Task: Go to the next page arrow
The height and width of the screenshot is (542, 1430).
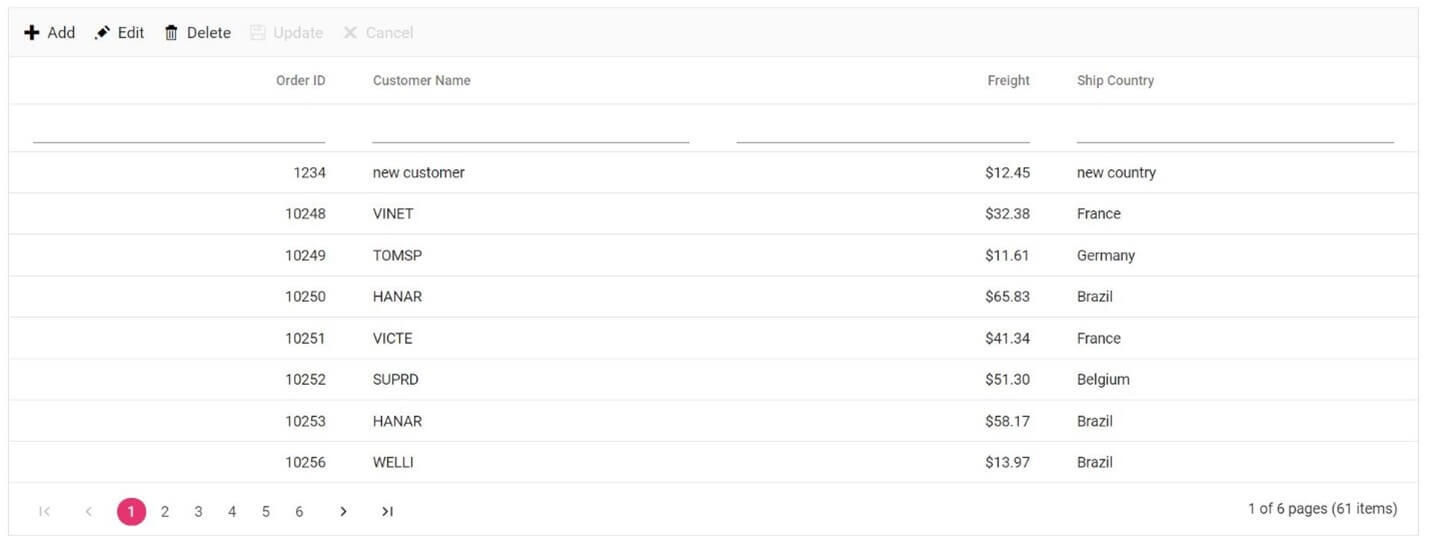Action: coord(343,512)
